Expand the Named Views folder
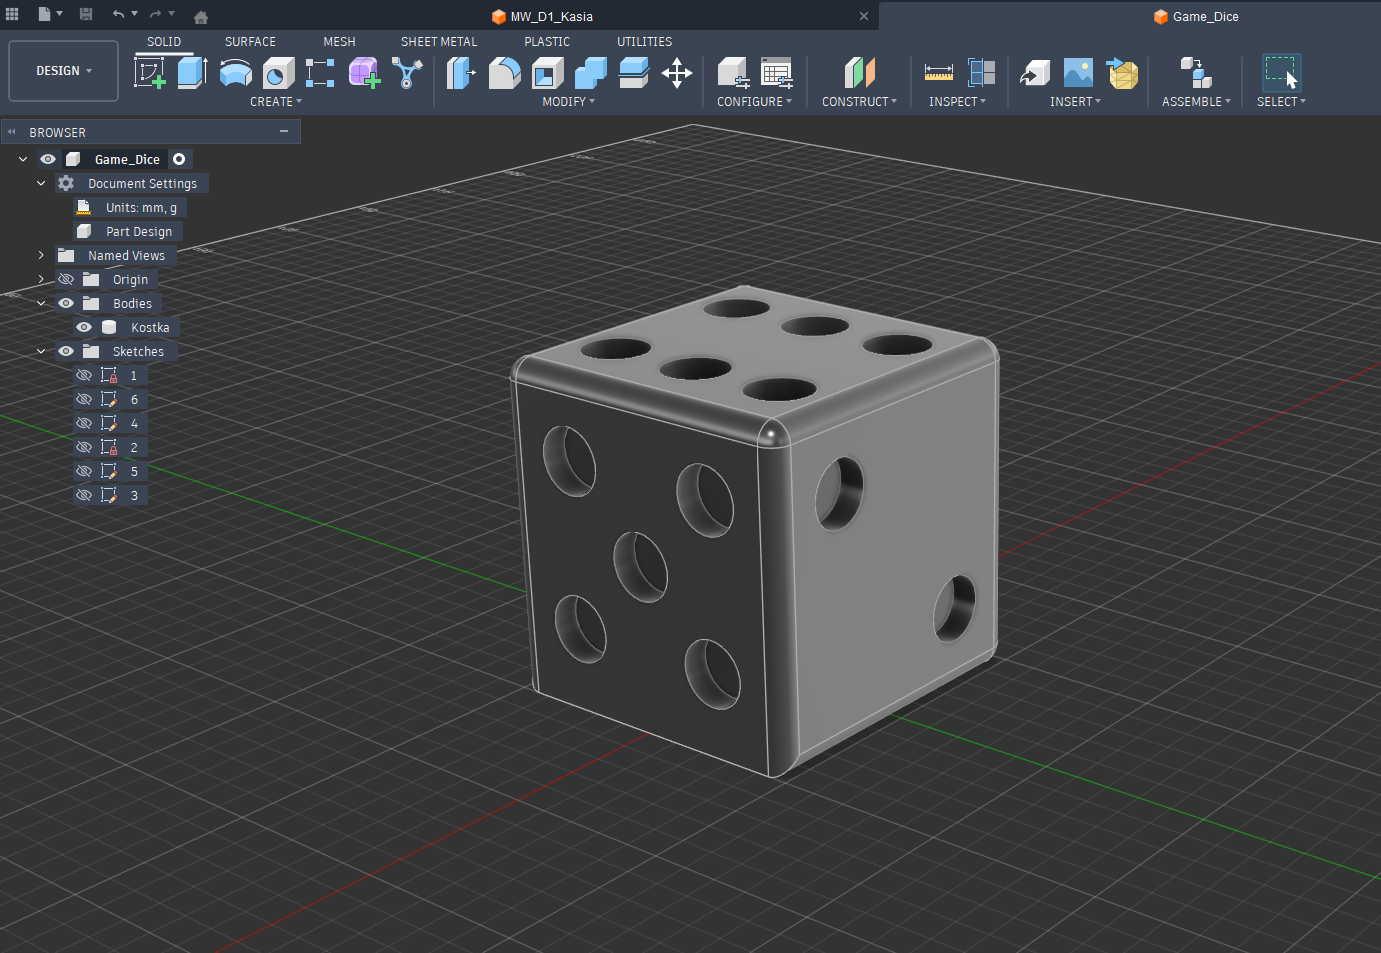 coord(41,255)
